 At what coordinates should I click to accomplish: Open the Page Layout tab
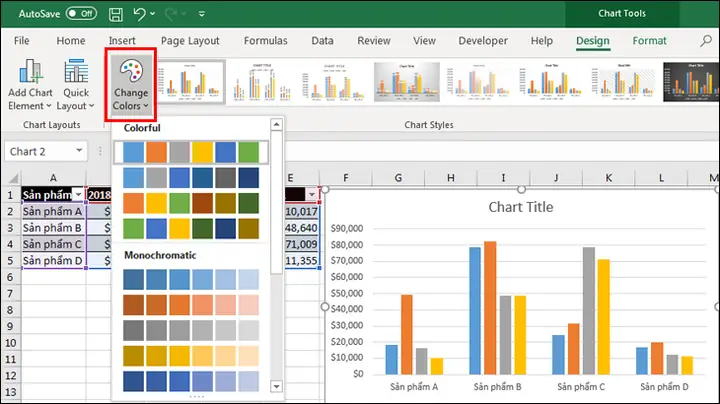click(190, 40)
